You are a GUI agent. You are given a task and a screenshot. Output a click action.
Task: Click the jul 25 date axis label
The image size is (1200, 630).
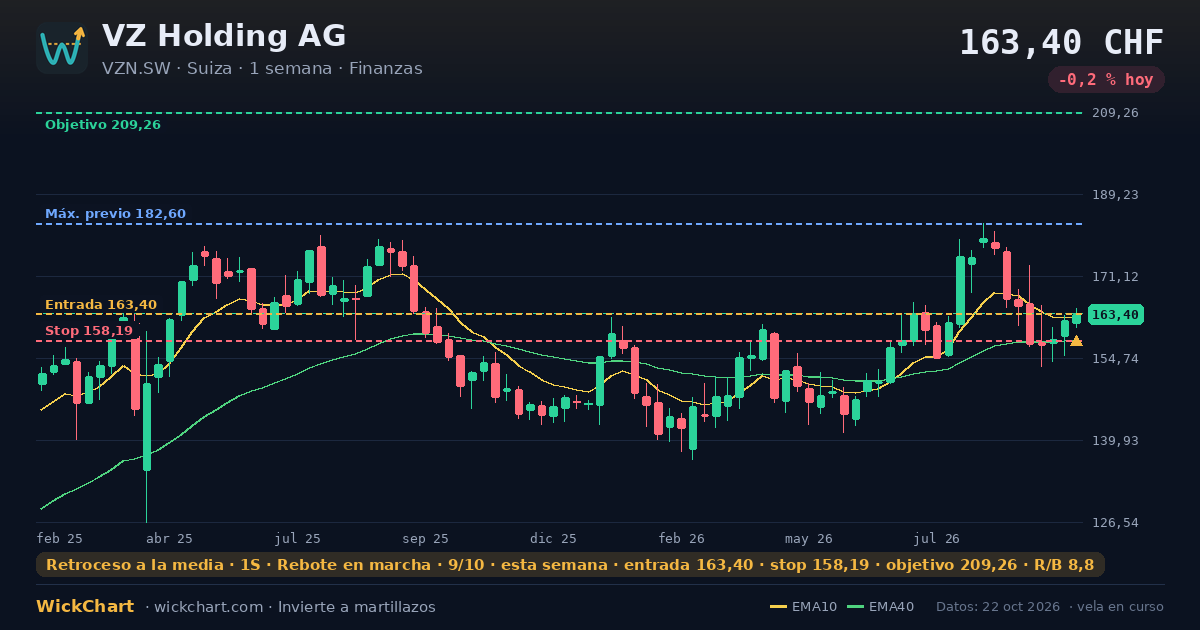click(x=298, y=538)
